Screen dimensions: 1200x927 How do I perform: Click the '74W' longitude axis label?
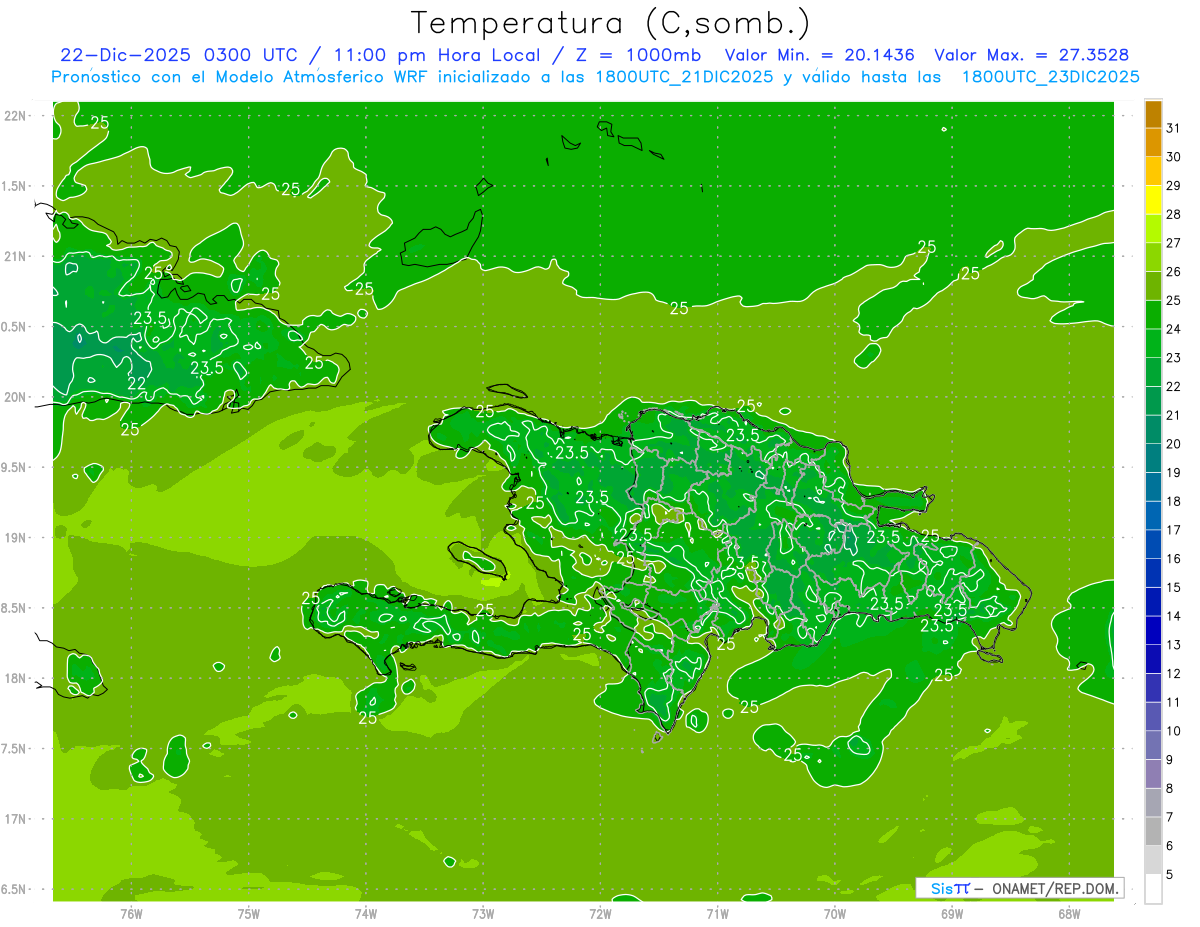click(366, 914)
